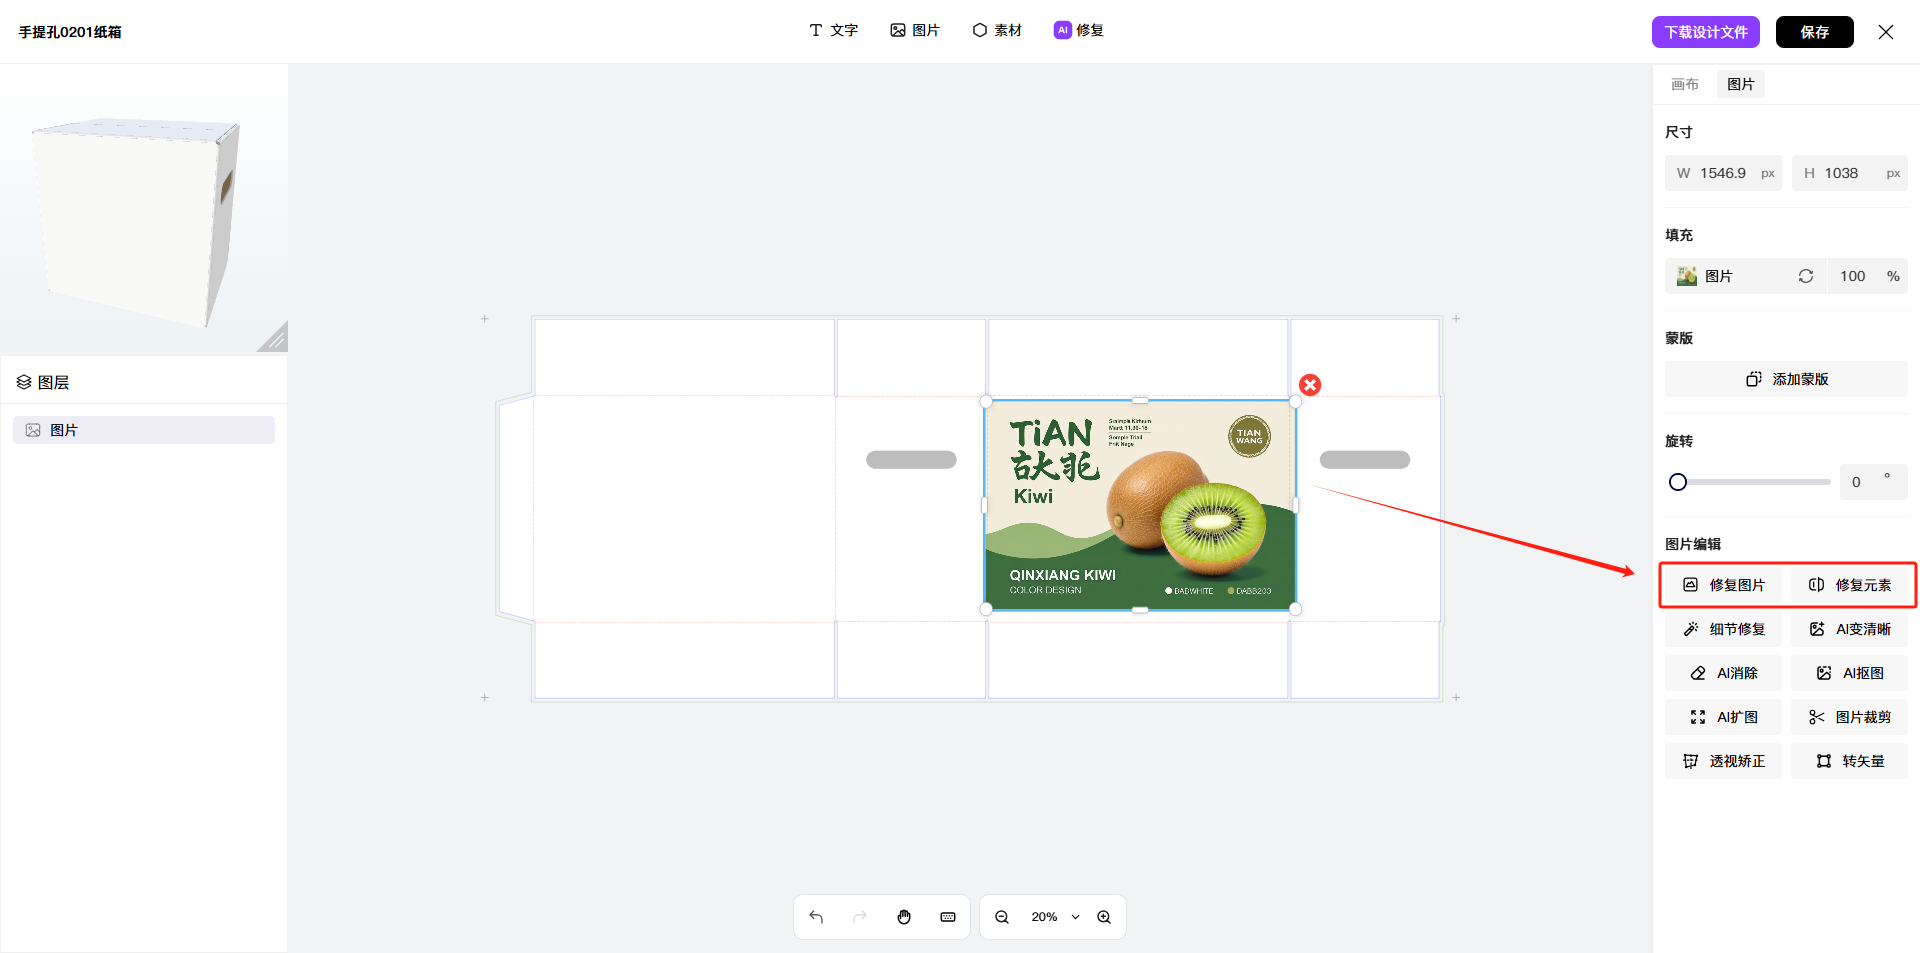Screen dimensions: 1920x953
Task: Click the keyboard shortcuts icon
Action: 948,917
